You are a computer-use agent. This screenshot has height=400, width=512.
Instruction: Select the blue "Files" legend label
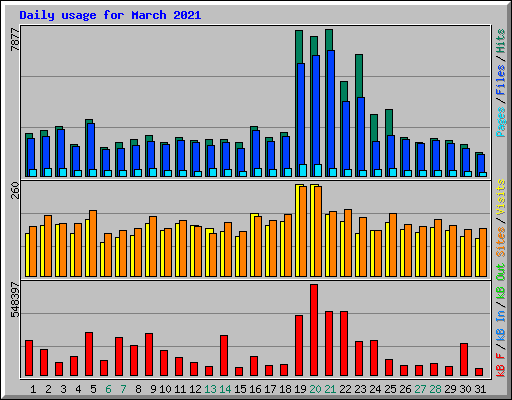point(500,80)
